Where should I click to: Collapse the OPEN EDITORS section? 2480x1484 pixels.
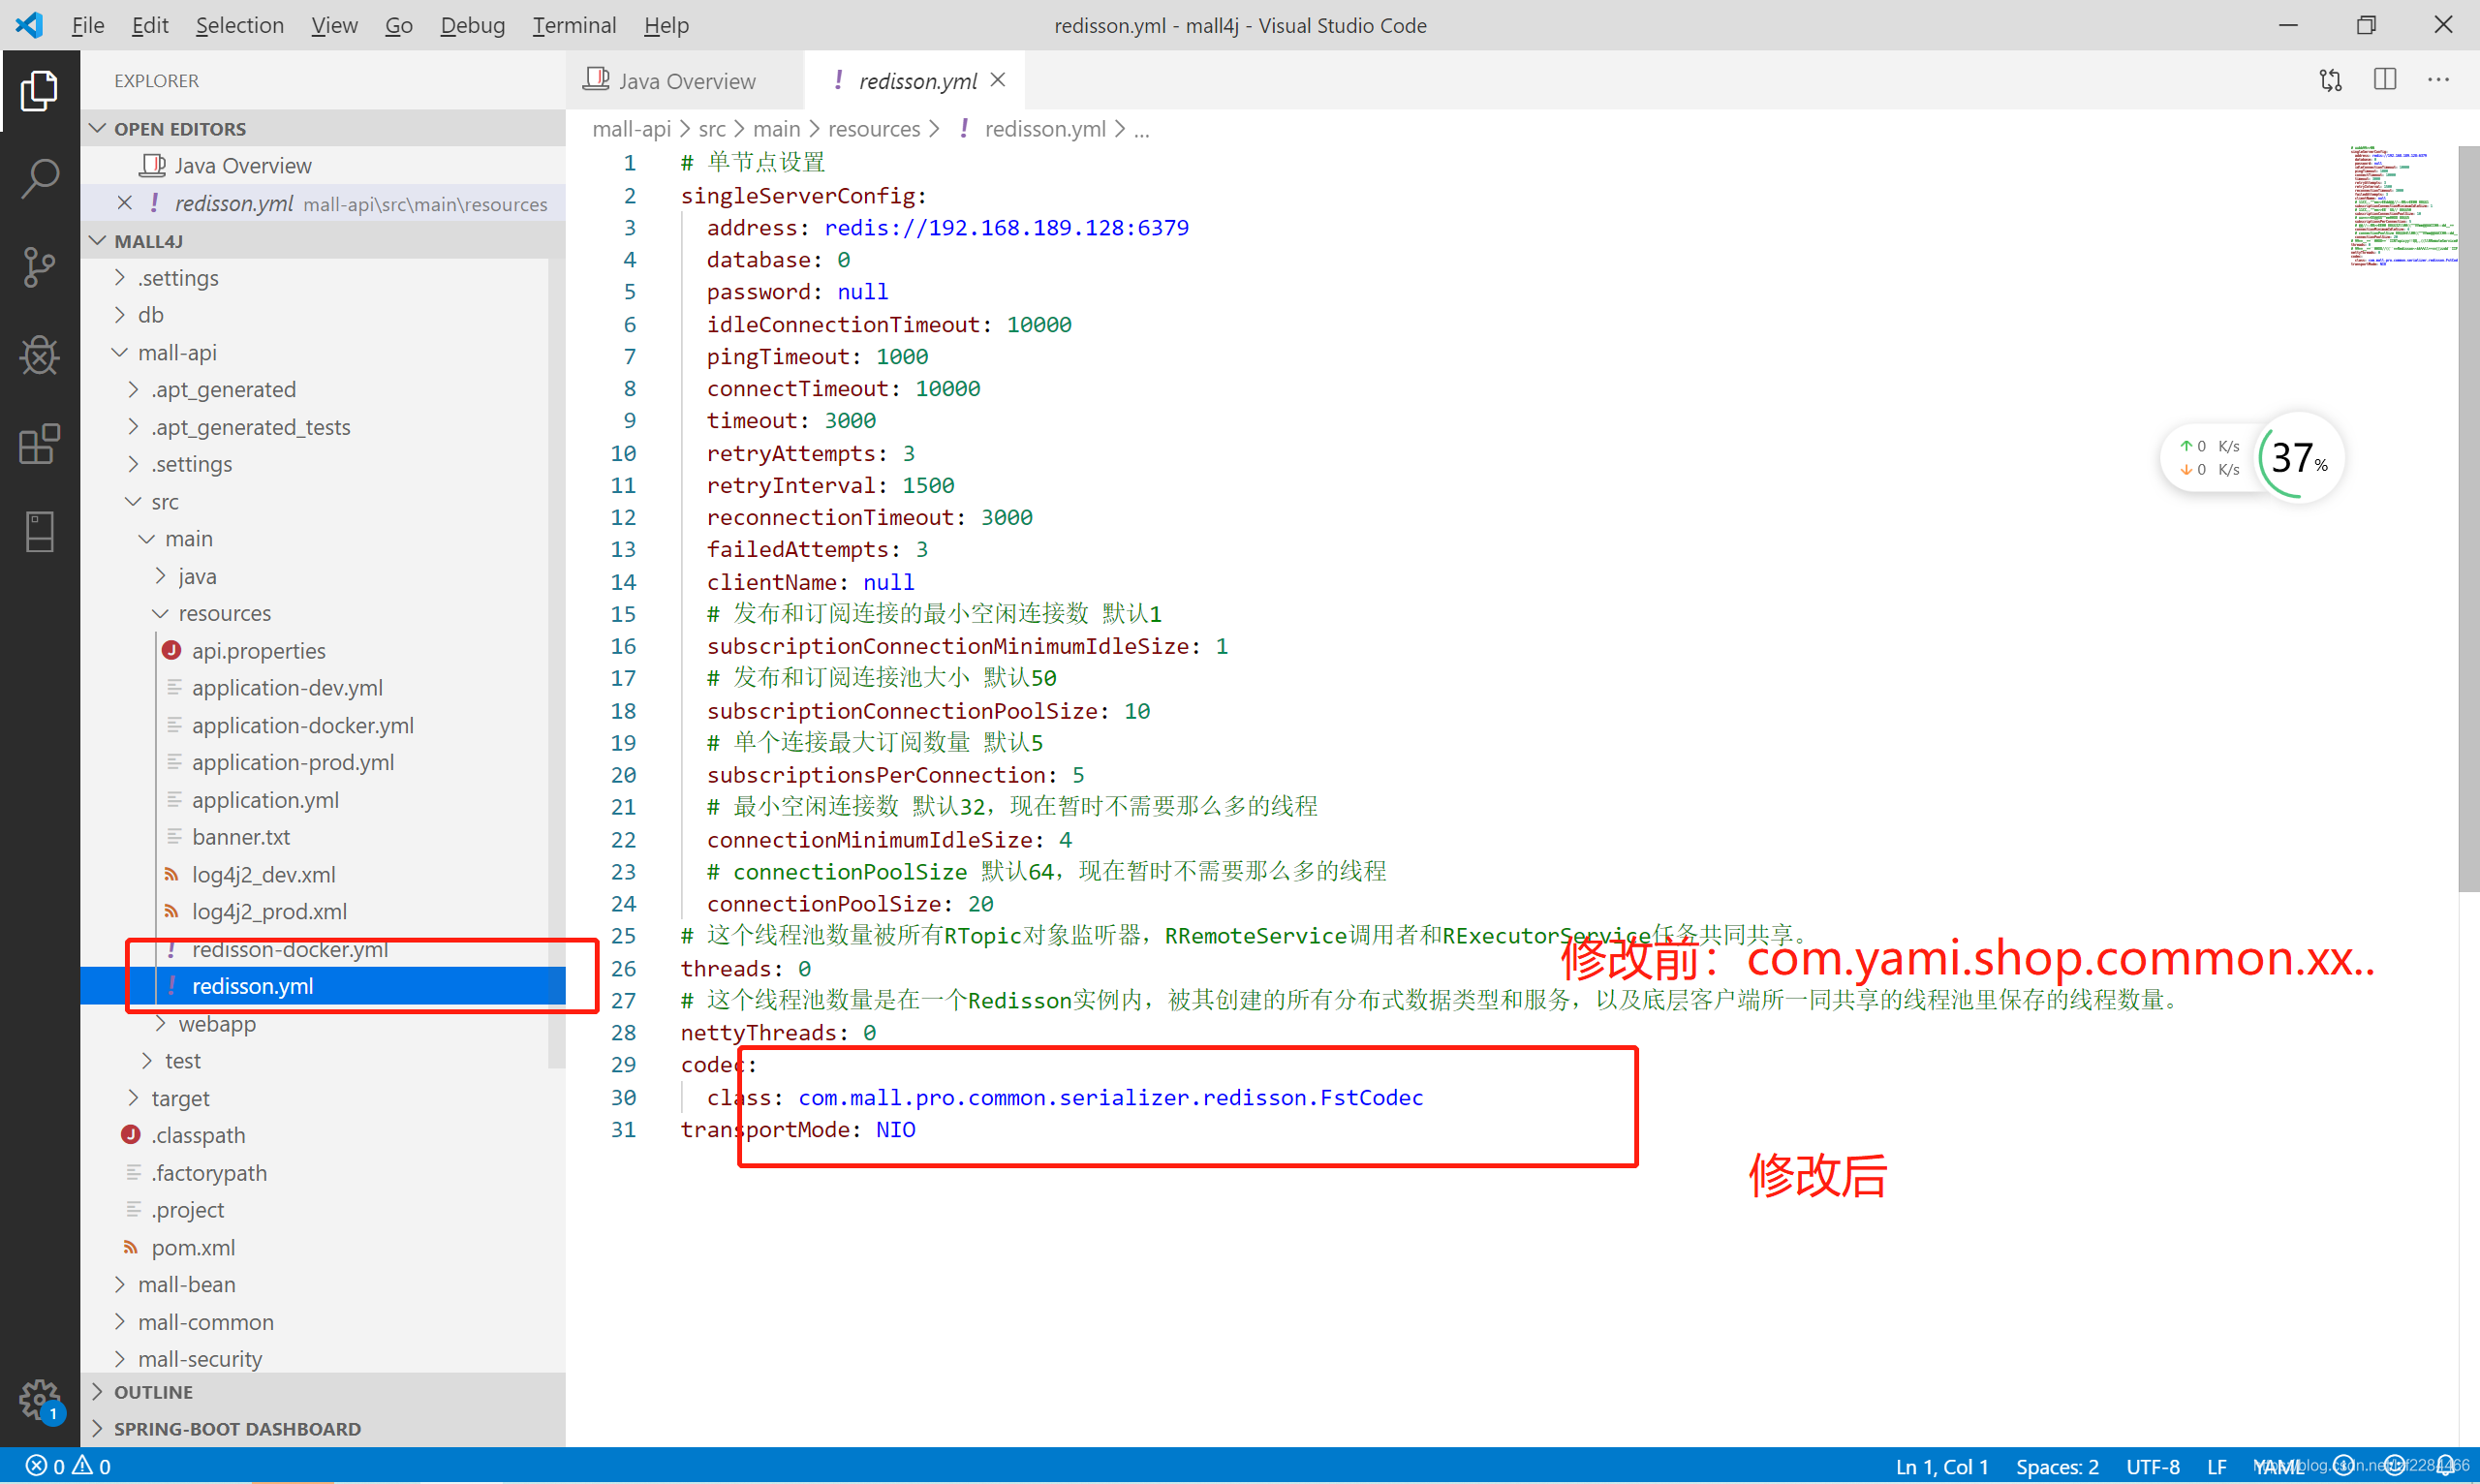179,129
